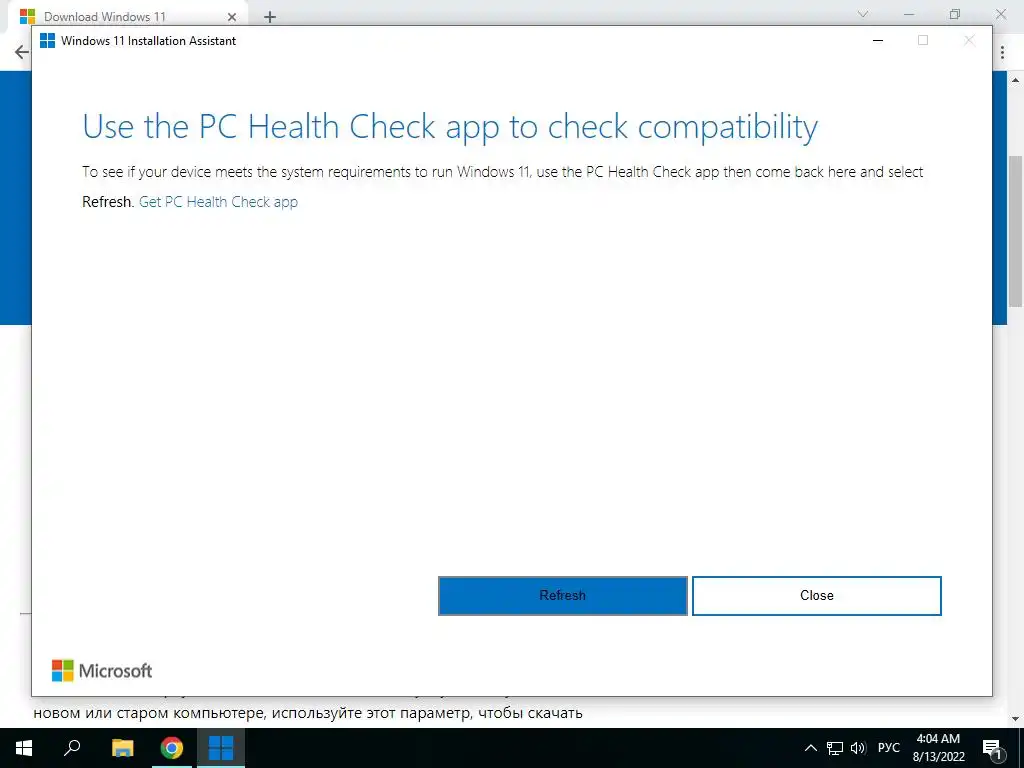1024x768 pixels.
Task: Show hidden system tray icons
Action: pos(810,748)
